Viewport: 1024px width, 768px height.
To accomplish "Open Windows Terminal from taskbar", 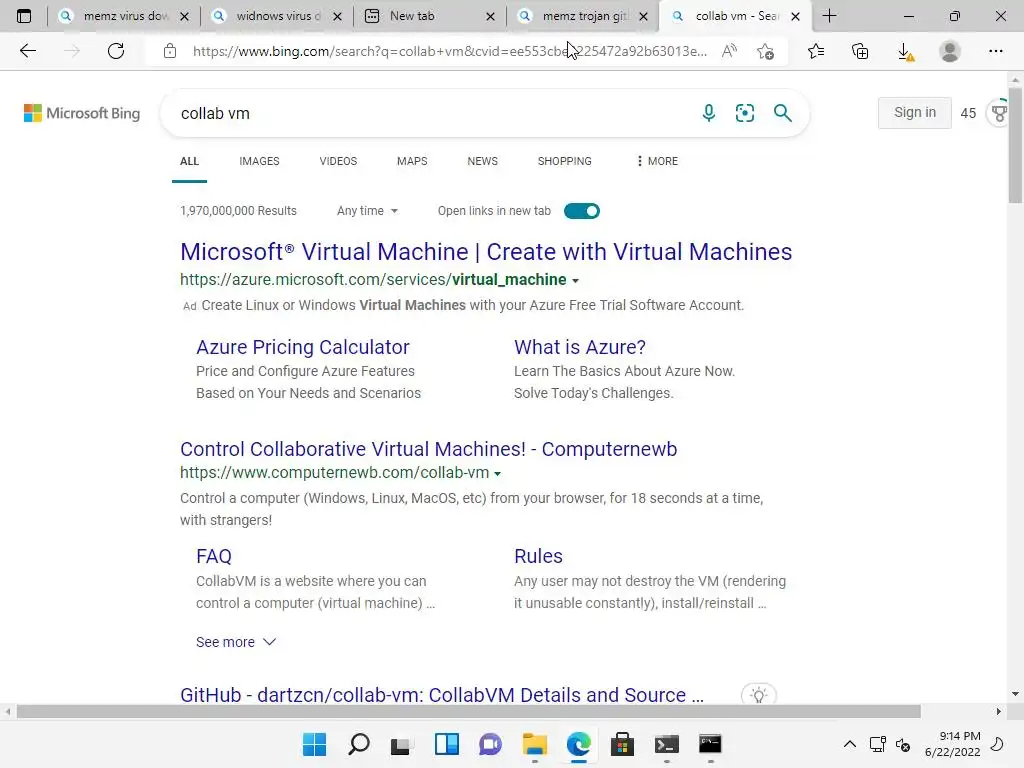I will pos(666,744).
